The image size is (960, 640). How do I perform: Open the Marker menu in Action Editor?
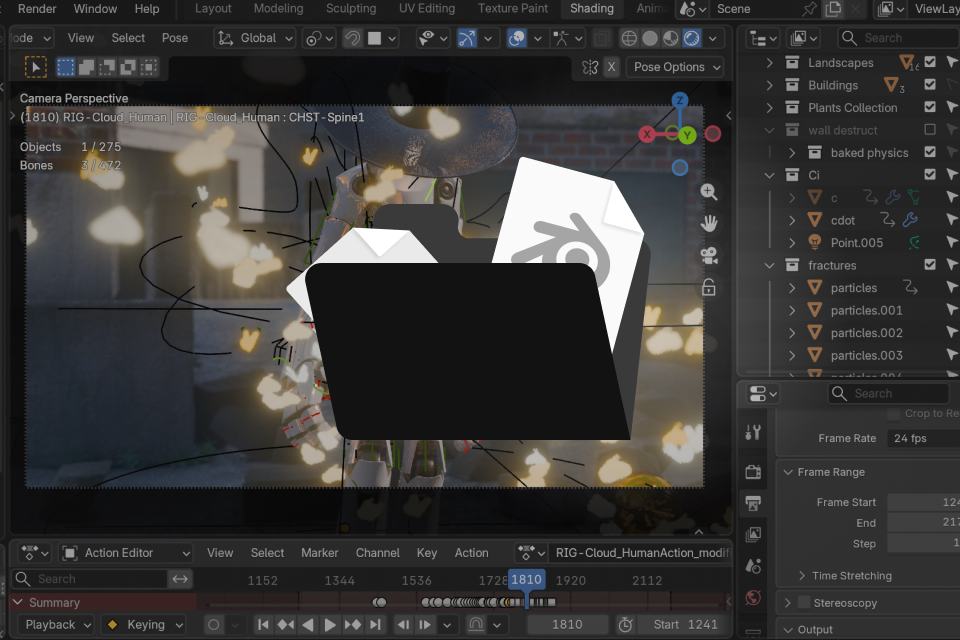tap(320, 553)
